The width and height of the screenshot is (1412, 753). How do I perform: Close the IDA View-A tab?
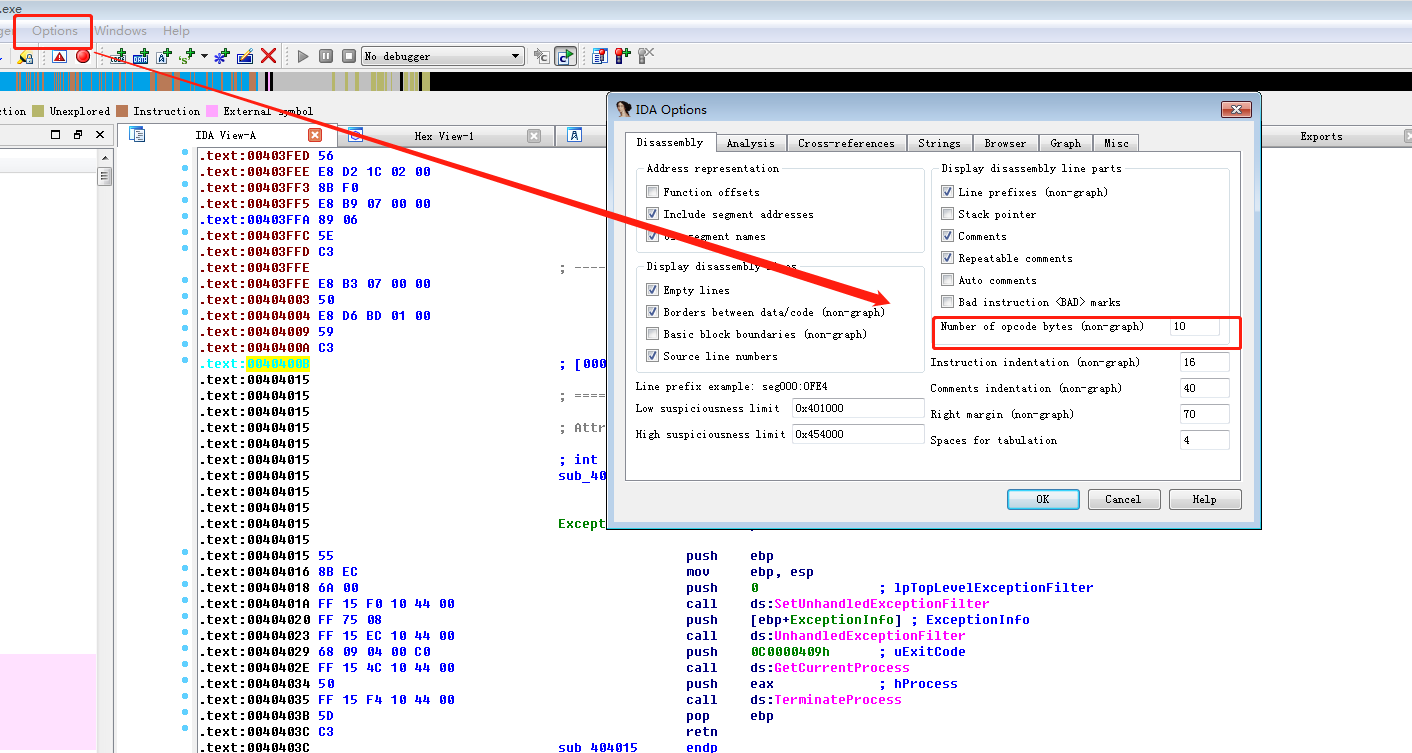(x=314, y=136)
